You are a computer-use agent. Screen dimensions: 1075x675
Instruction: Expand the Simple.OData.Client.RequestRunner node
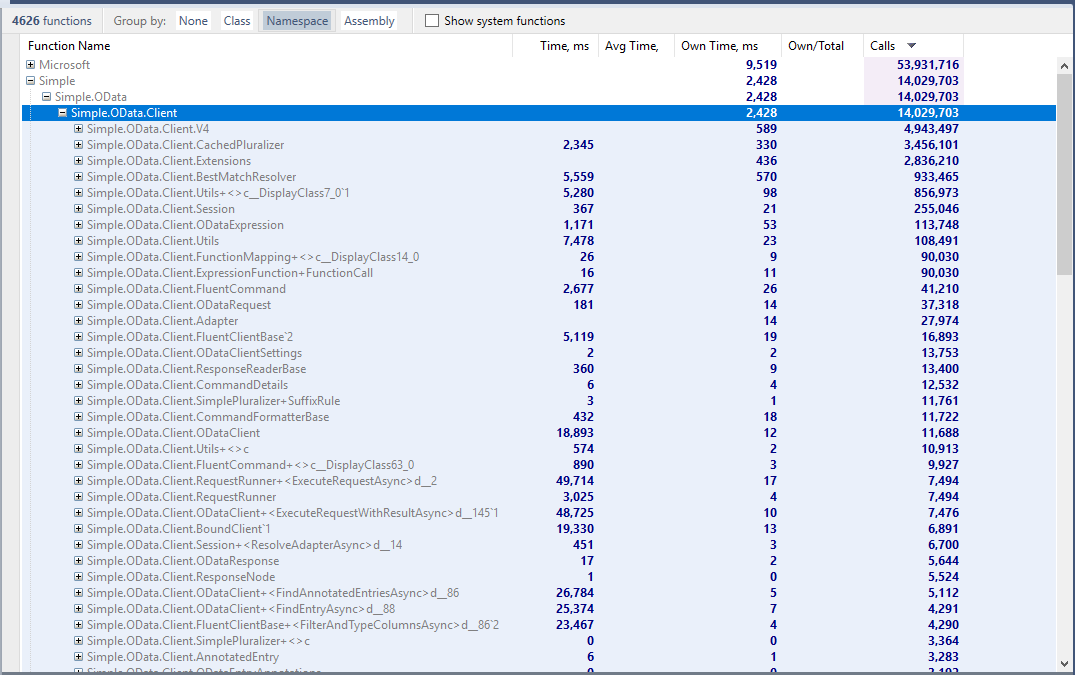click(x=78, y=496)
